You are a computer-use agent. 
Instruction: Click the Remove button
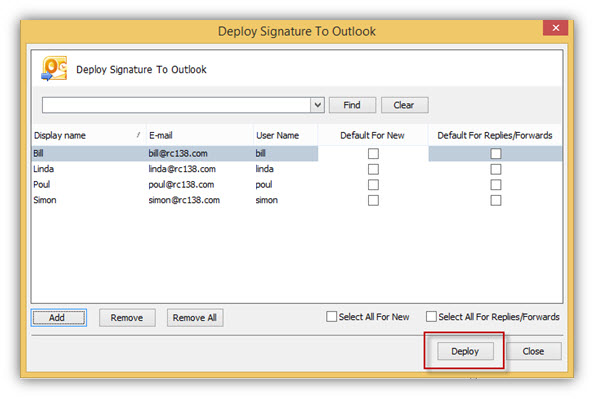[127, 318]
